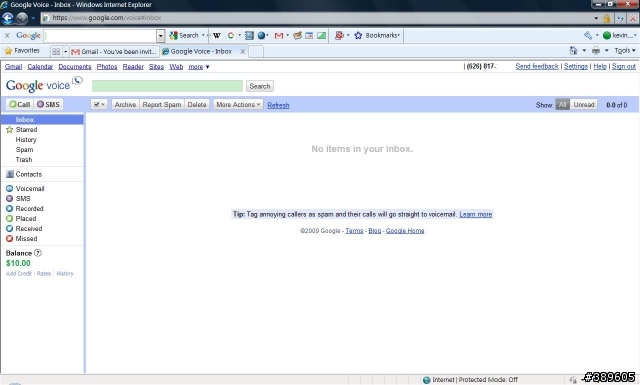This screenshot has height=385, width=640.
Task: Open a new blank tab
Action: [256, 51]
